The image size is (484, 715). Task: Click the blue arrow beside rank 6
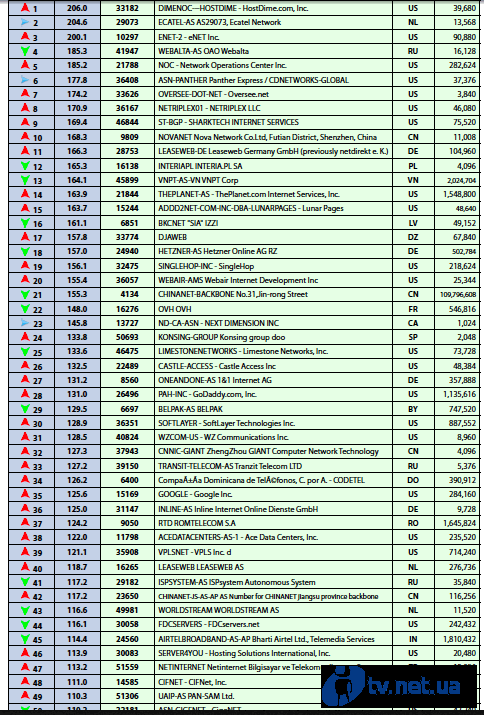coord(26,80)
